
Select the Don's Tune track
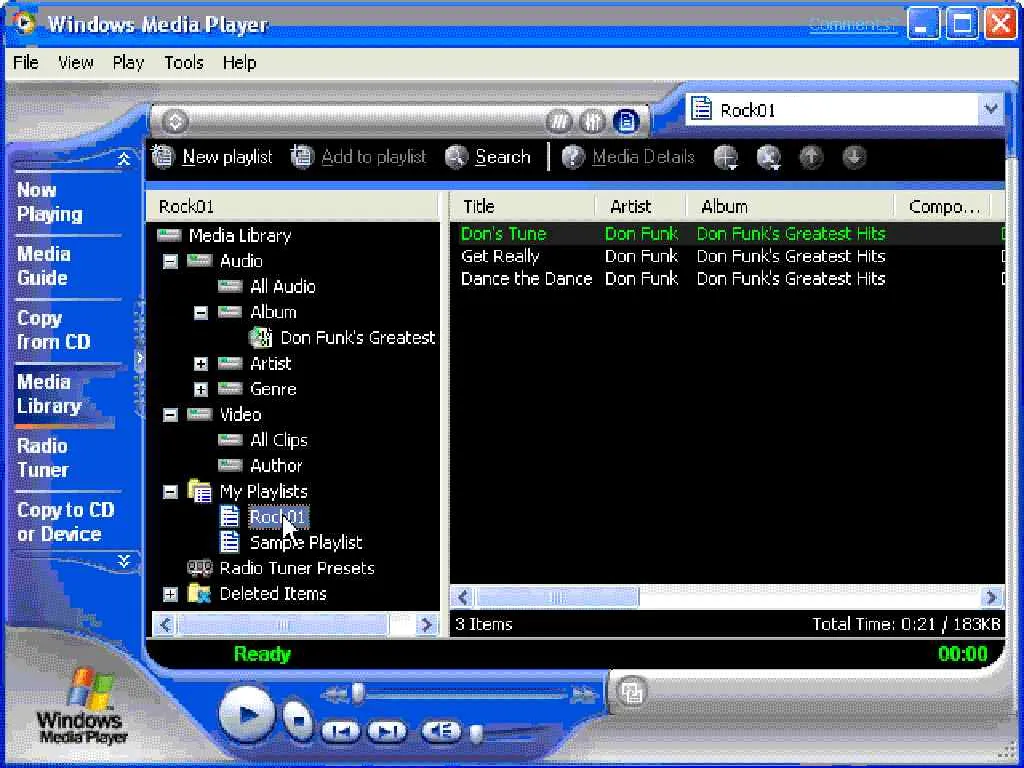(504, 234)
